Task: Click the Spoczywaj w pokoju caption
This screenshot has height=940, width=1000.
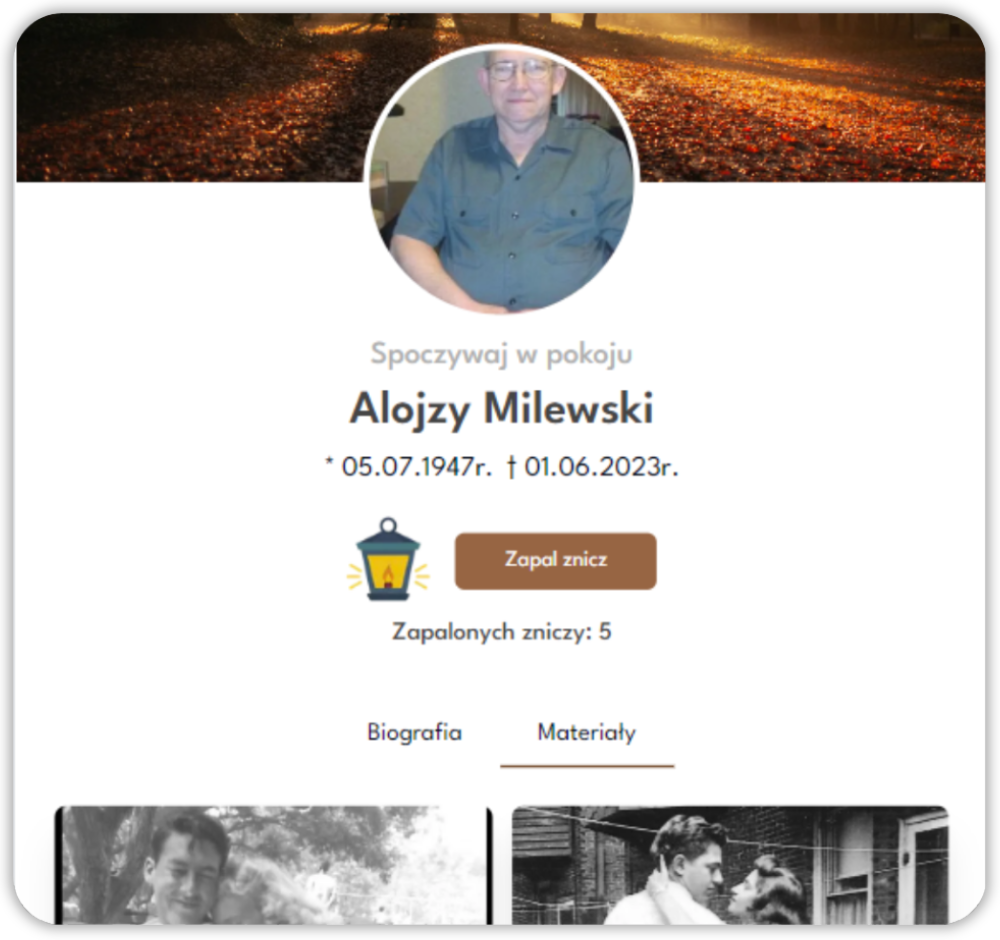Action: pyautogui.click(x=501, y=355)
